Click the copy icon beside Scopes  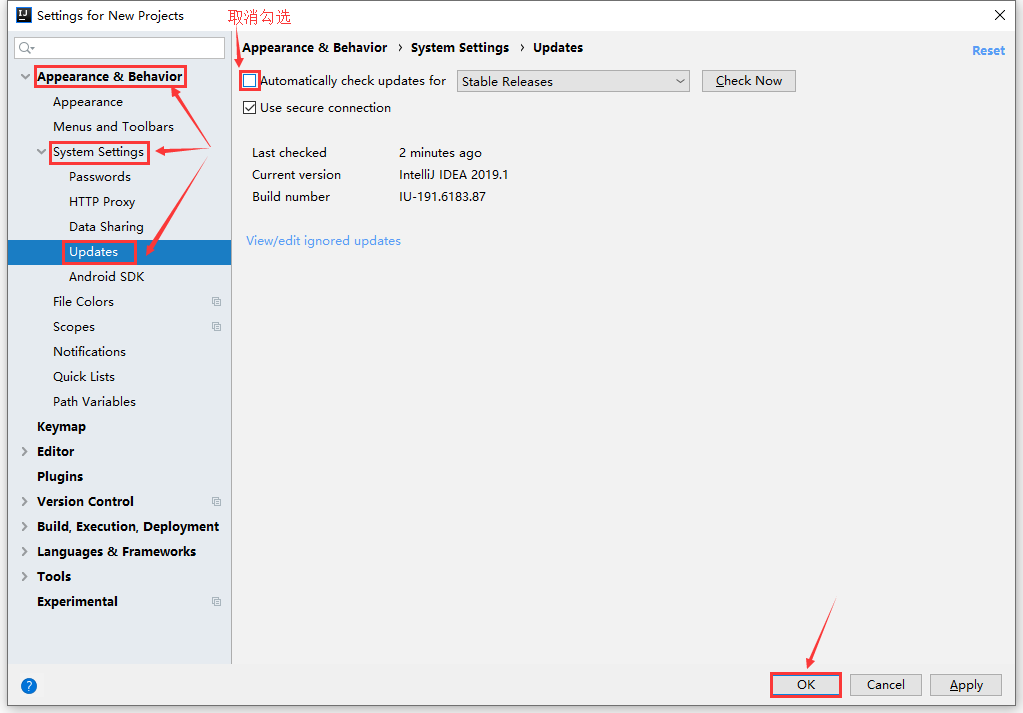click(x=217, y=326)
